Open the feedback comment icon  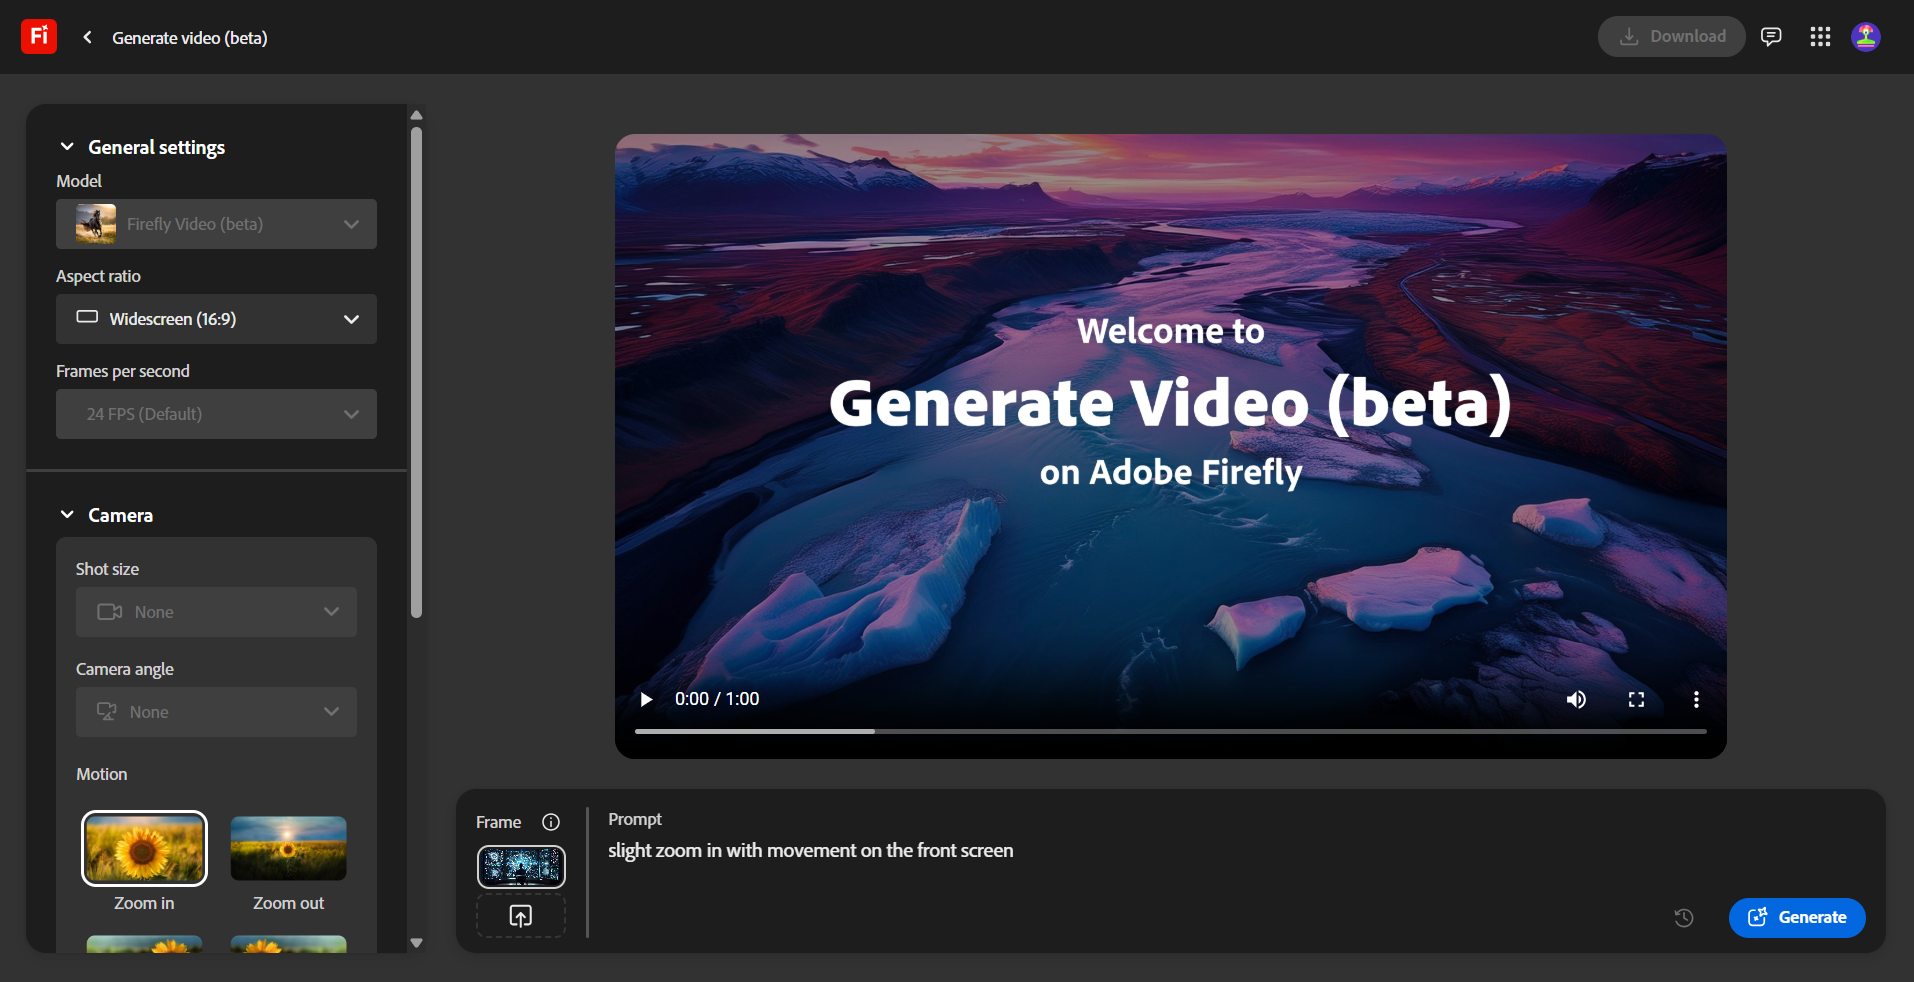[x=1771, y=36]
